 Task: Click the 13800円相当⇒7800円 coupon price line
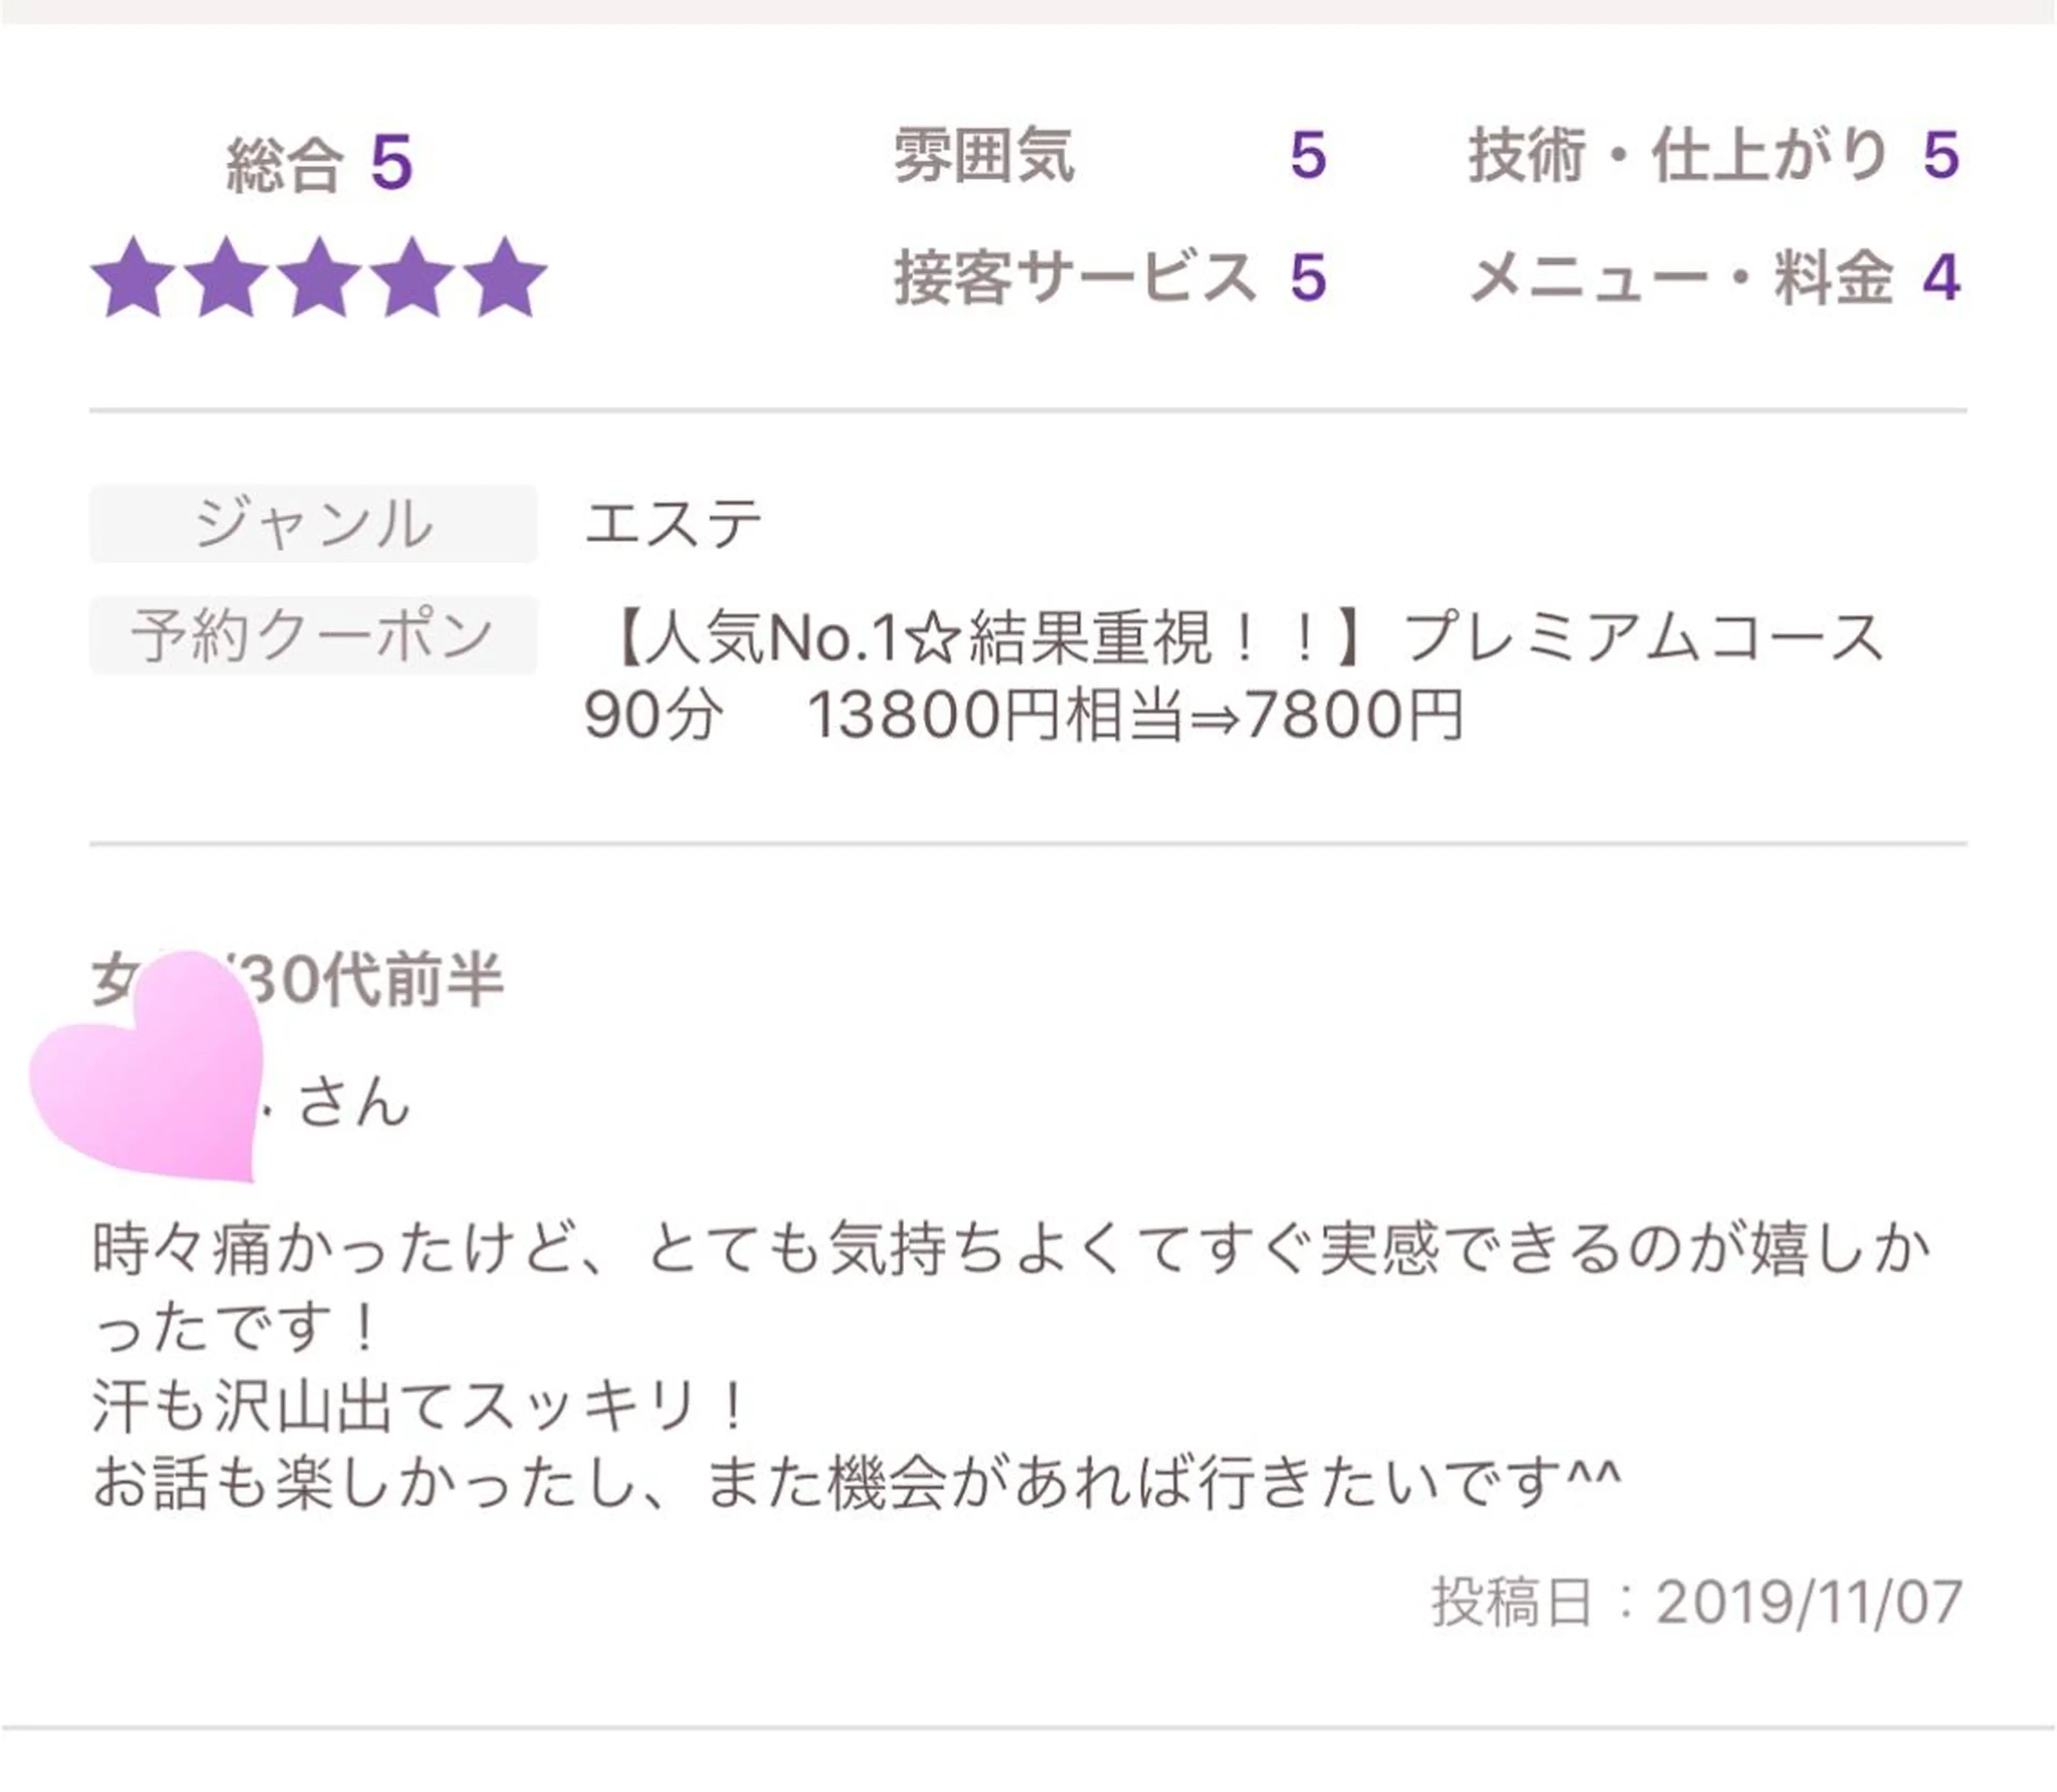point(1135,716)
